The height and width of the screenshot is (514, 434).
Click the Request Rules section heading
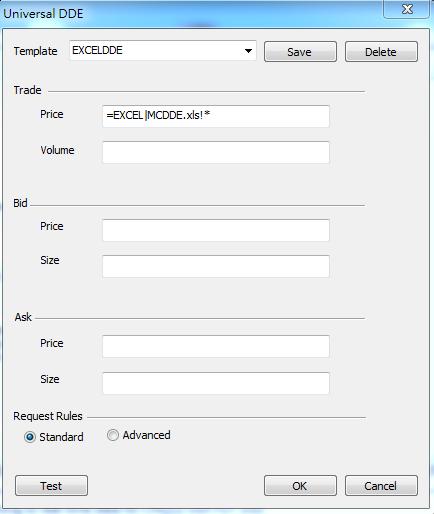click(48, 416)
